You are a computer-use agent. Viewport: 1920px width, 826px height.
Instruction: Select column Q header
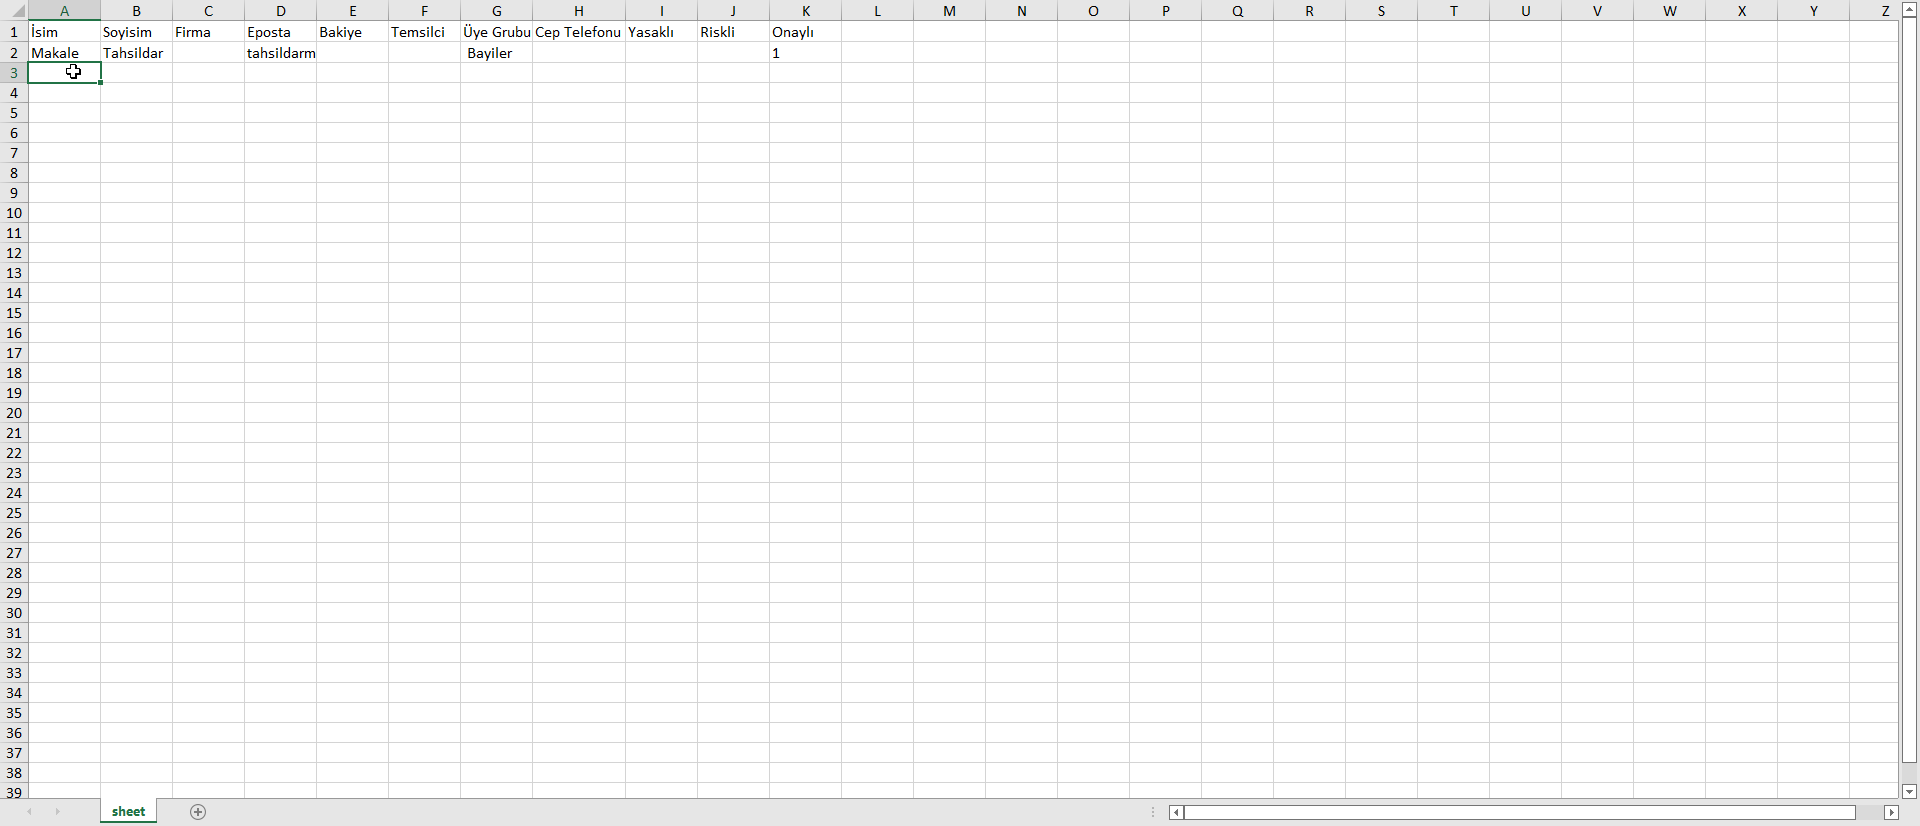tap(1237, 11)
